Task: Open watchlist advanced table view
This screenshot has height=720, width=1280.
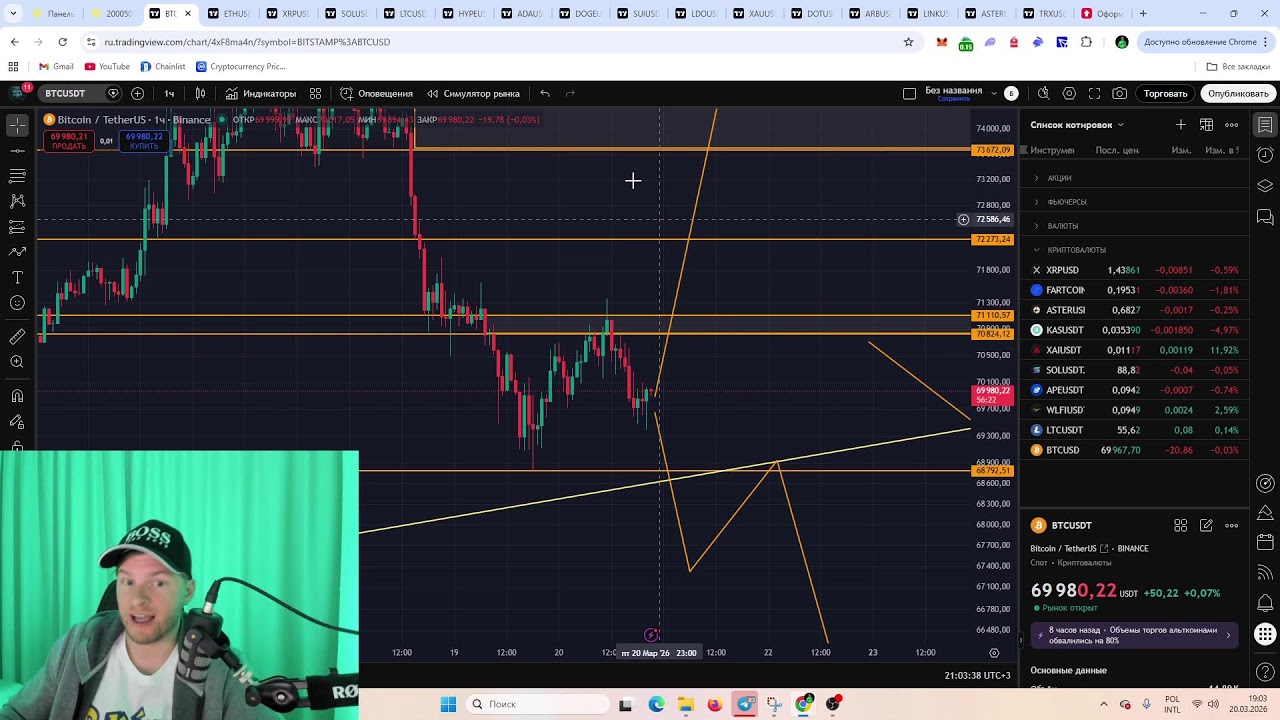Action: tap(1207, 125)
